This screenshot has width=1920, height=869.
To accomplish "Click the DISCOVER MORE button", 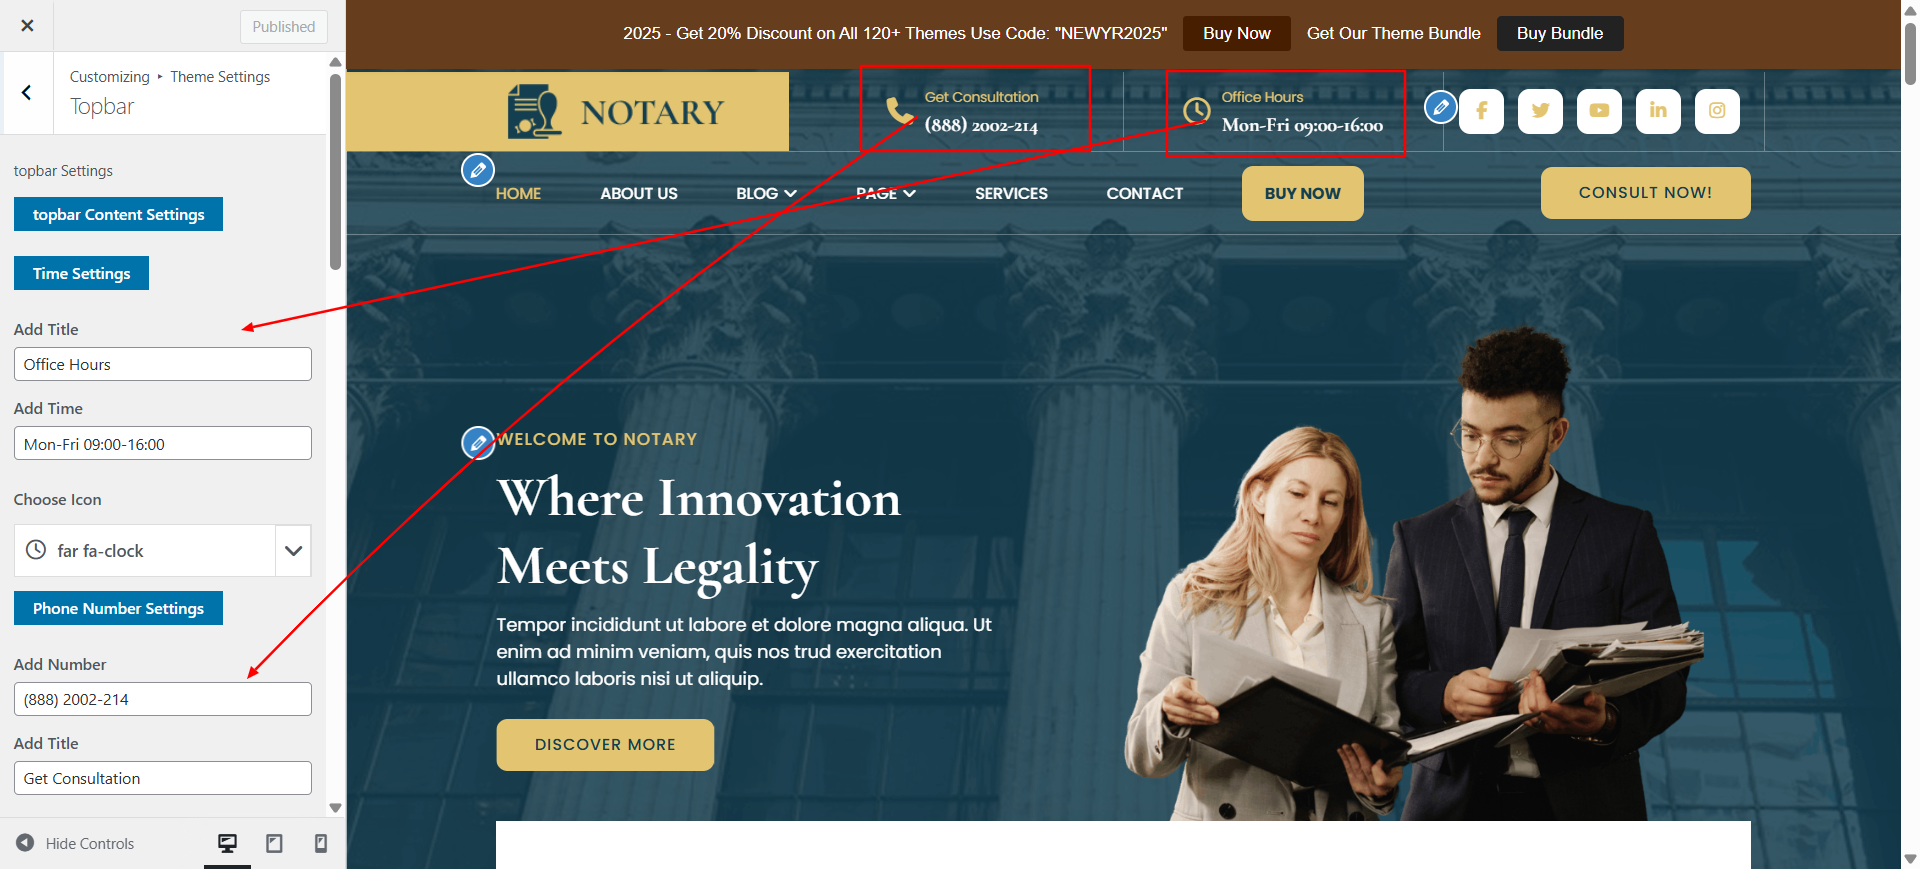I will [x=605, y=745].
